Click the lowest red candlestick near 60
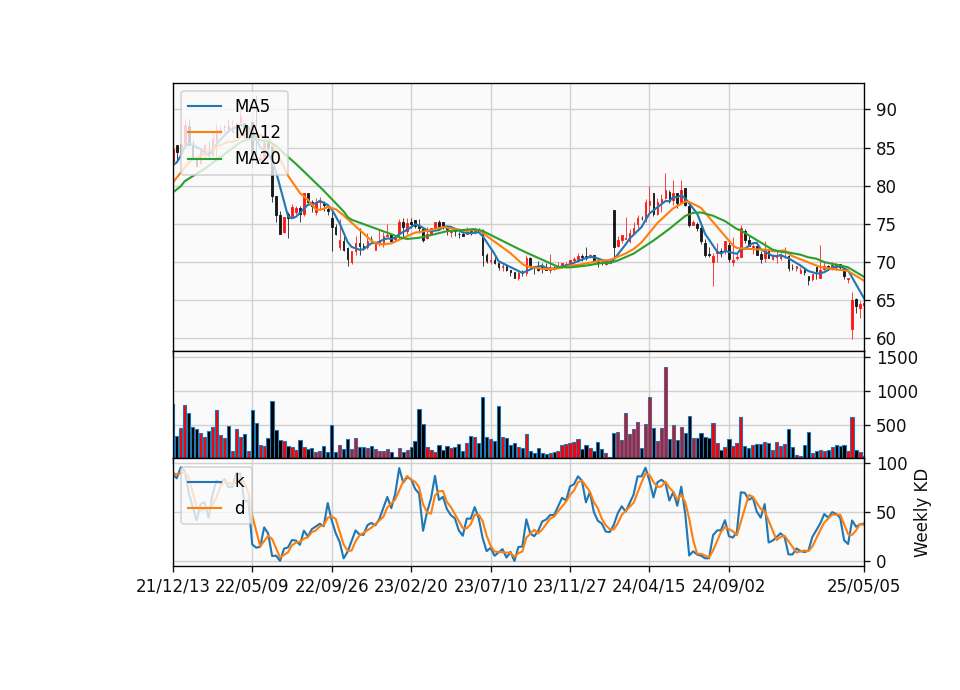 pyautogui.click(x=852, y=316)
